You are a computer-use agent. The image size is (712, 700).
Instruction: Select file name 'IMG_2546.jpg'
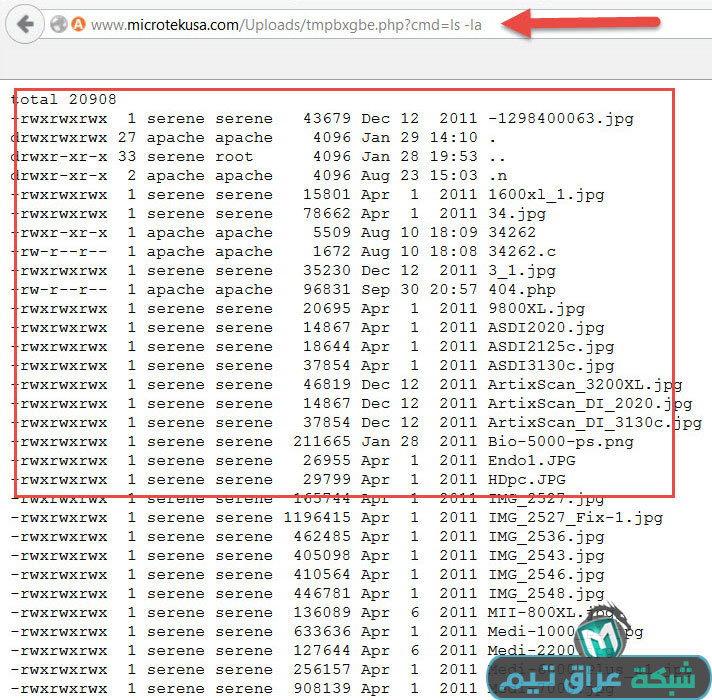coord(546,575)
